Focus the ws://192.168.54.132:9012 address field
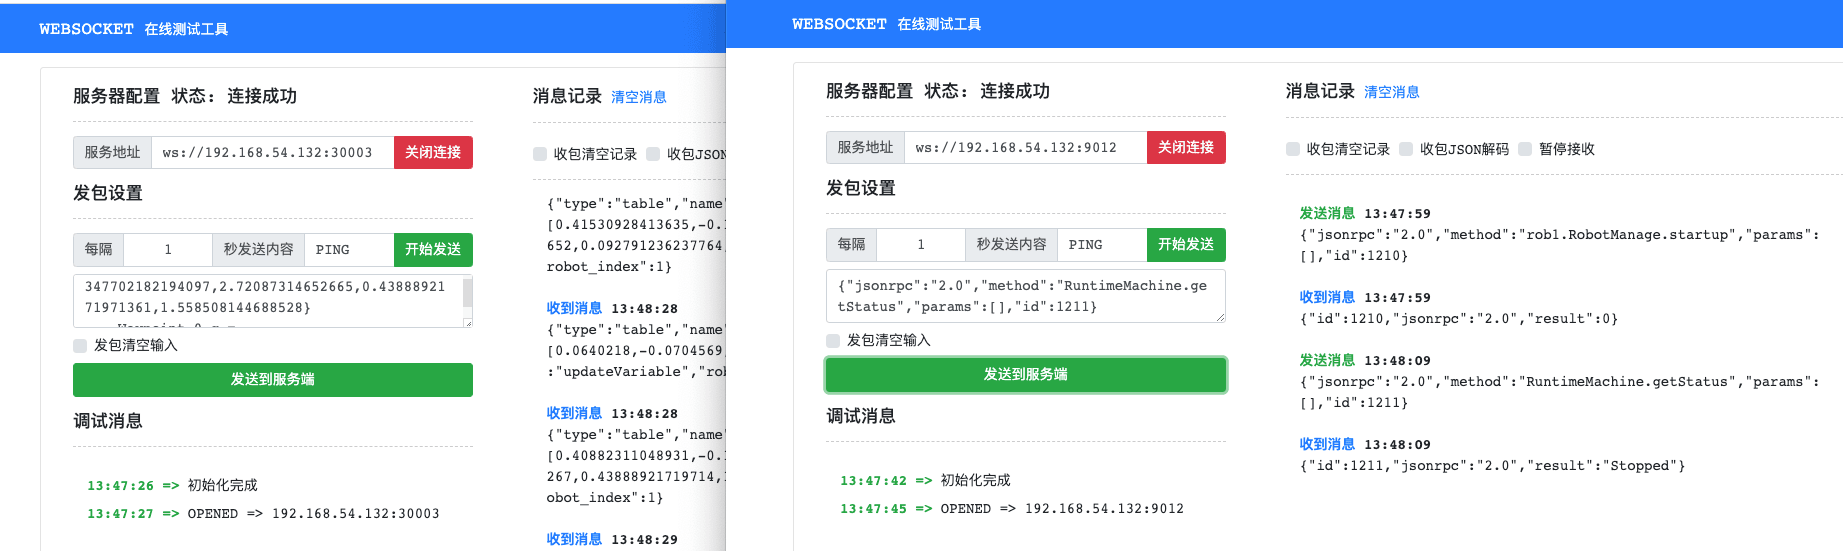1843x551 pixels. (1026, 147)
